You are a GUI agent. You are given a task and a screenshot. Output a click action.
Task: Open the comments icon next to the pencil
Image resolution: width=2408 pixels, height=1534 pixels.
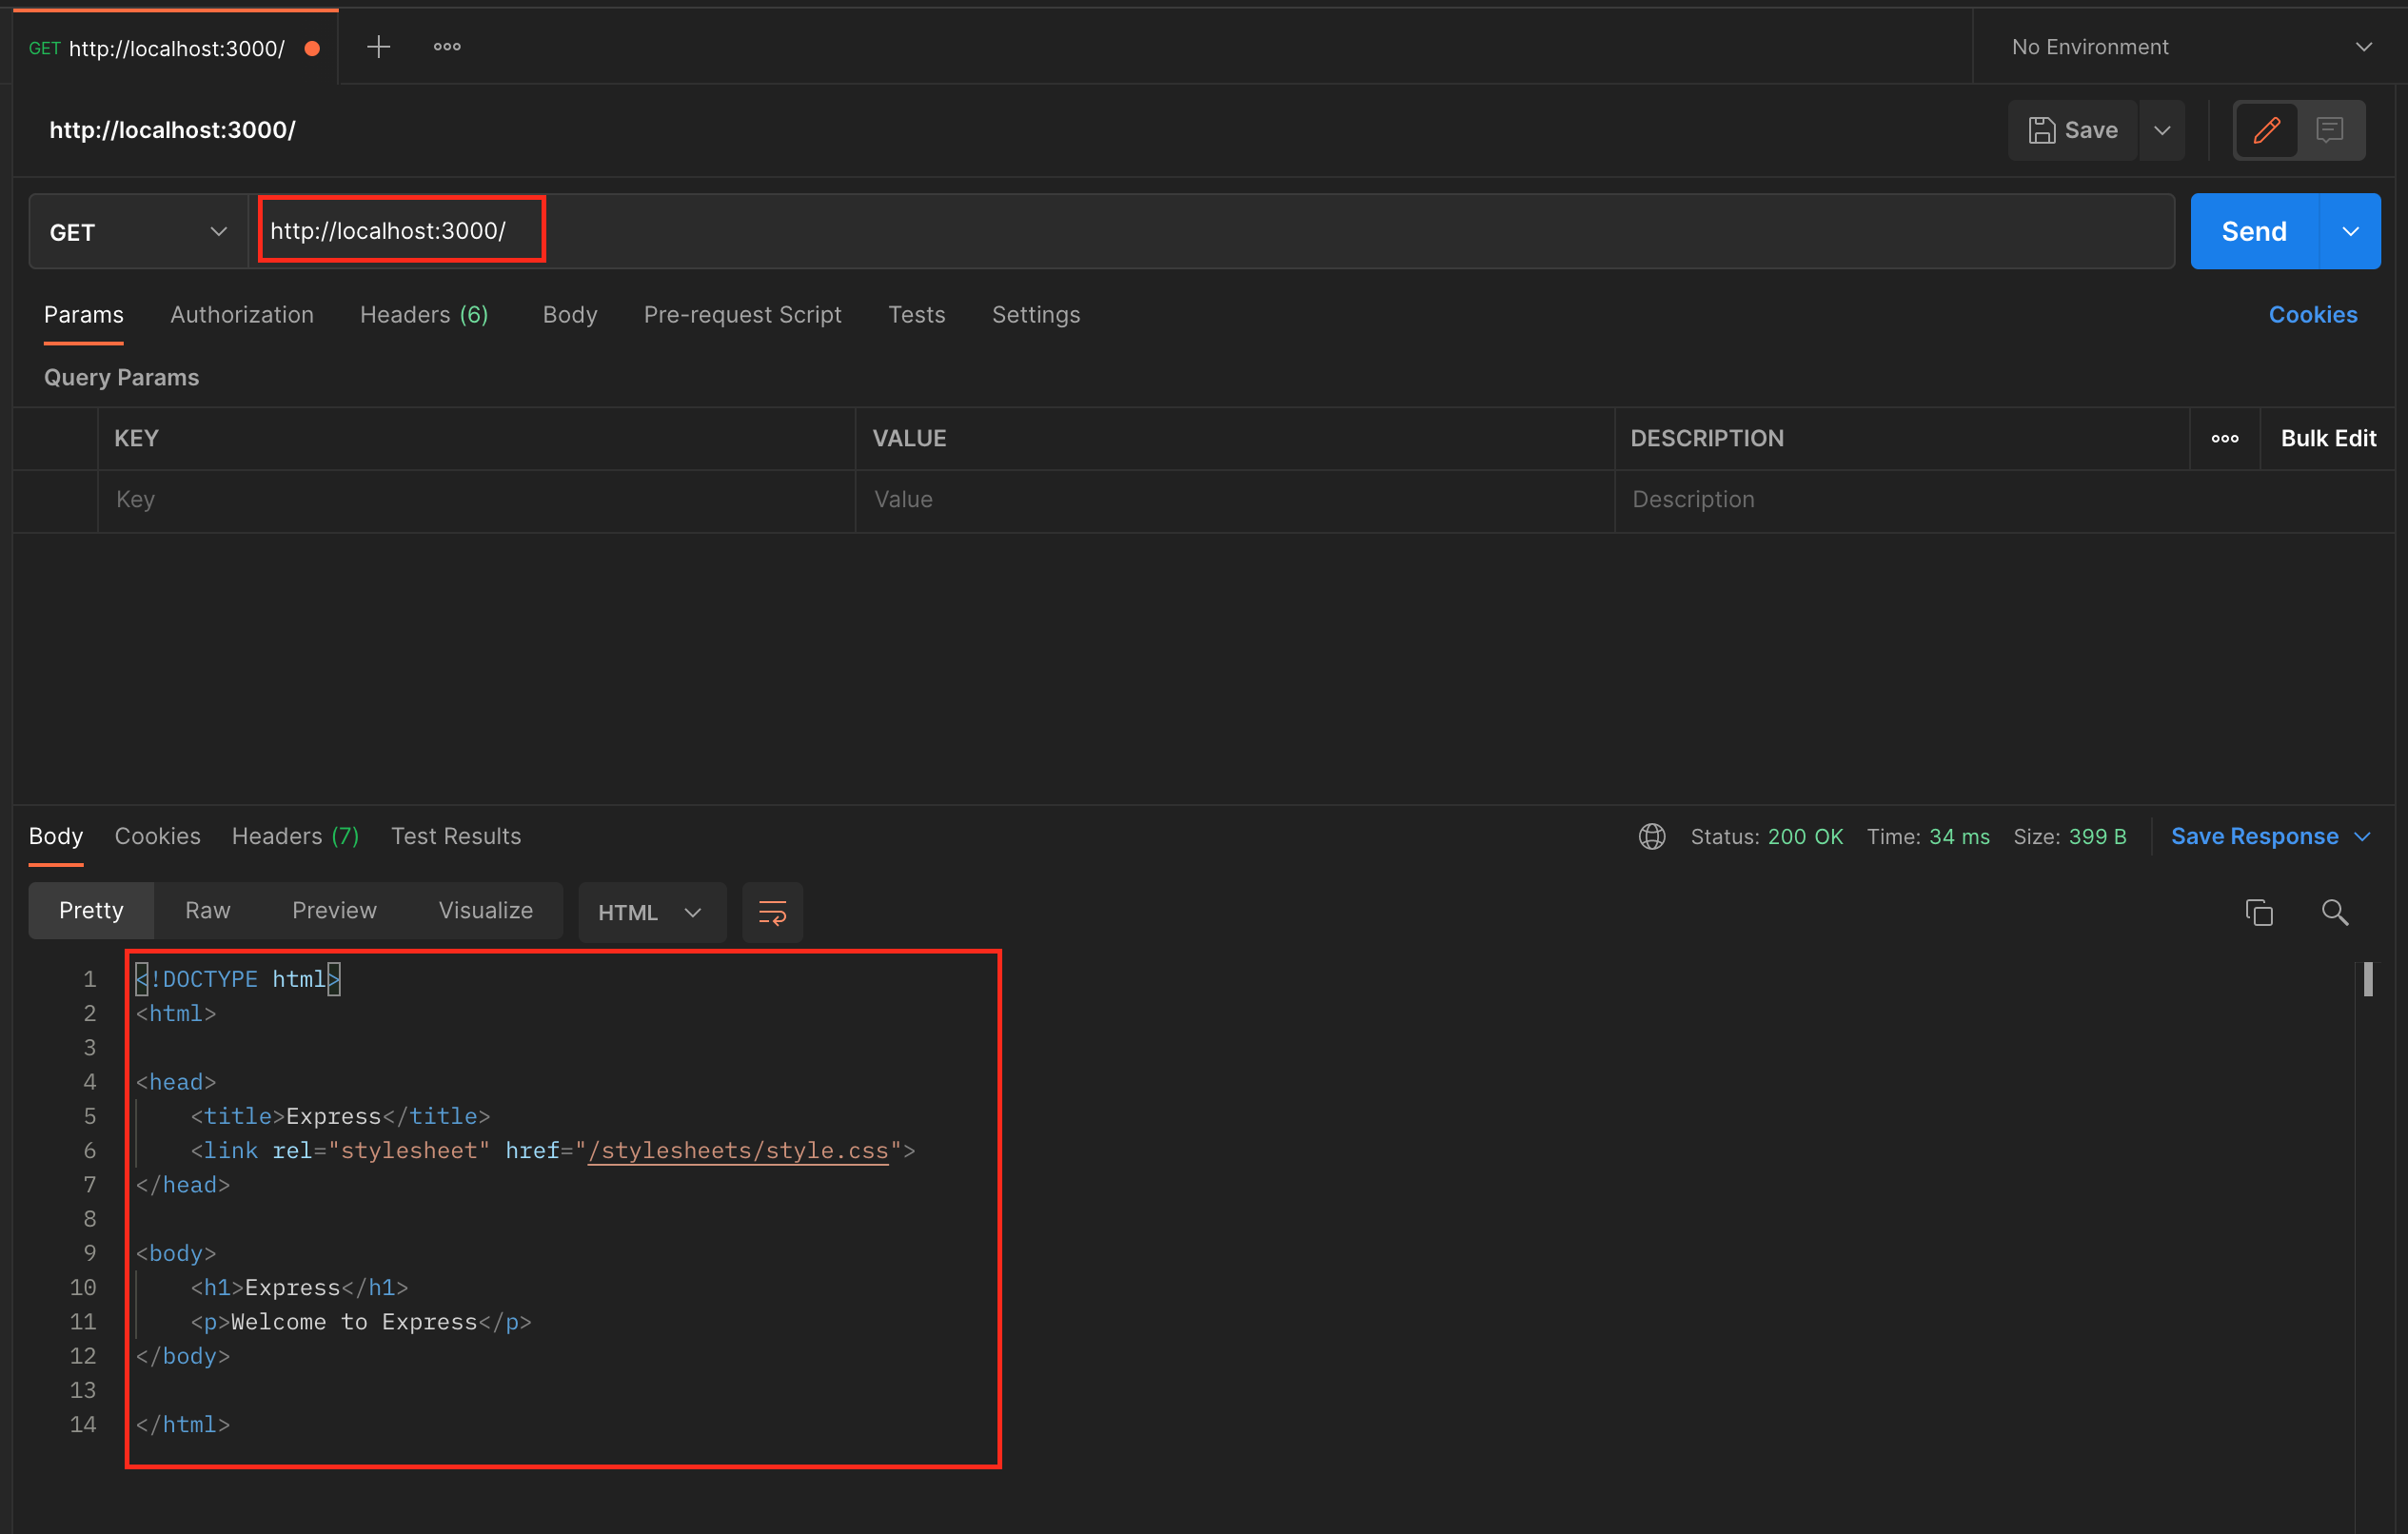(2329, 130)
